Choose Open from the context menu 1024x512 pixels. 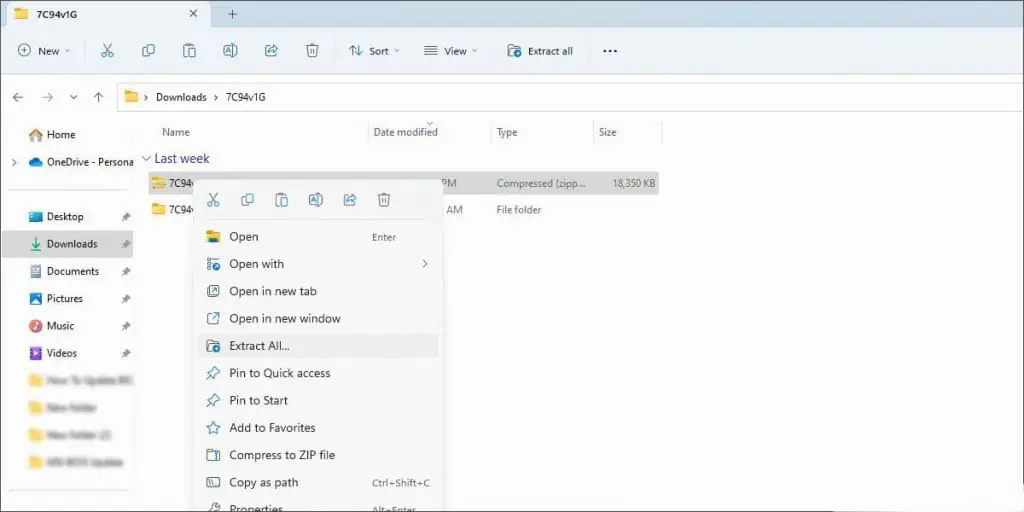click(x=317, y=237)
